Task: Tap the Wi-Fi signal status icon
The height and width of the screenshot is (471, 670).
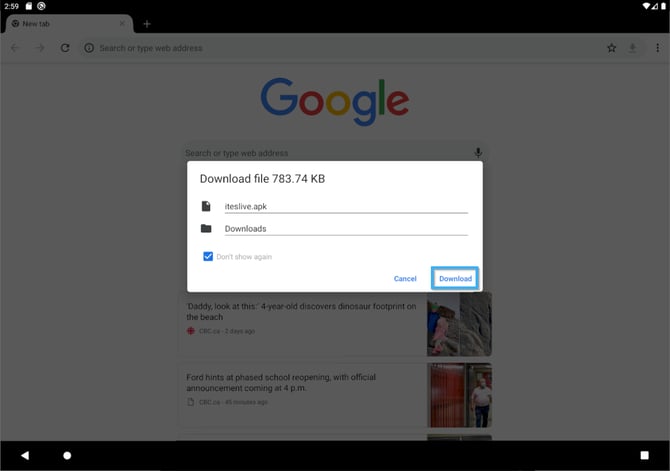Action: click(x=646, y=6)
